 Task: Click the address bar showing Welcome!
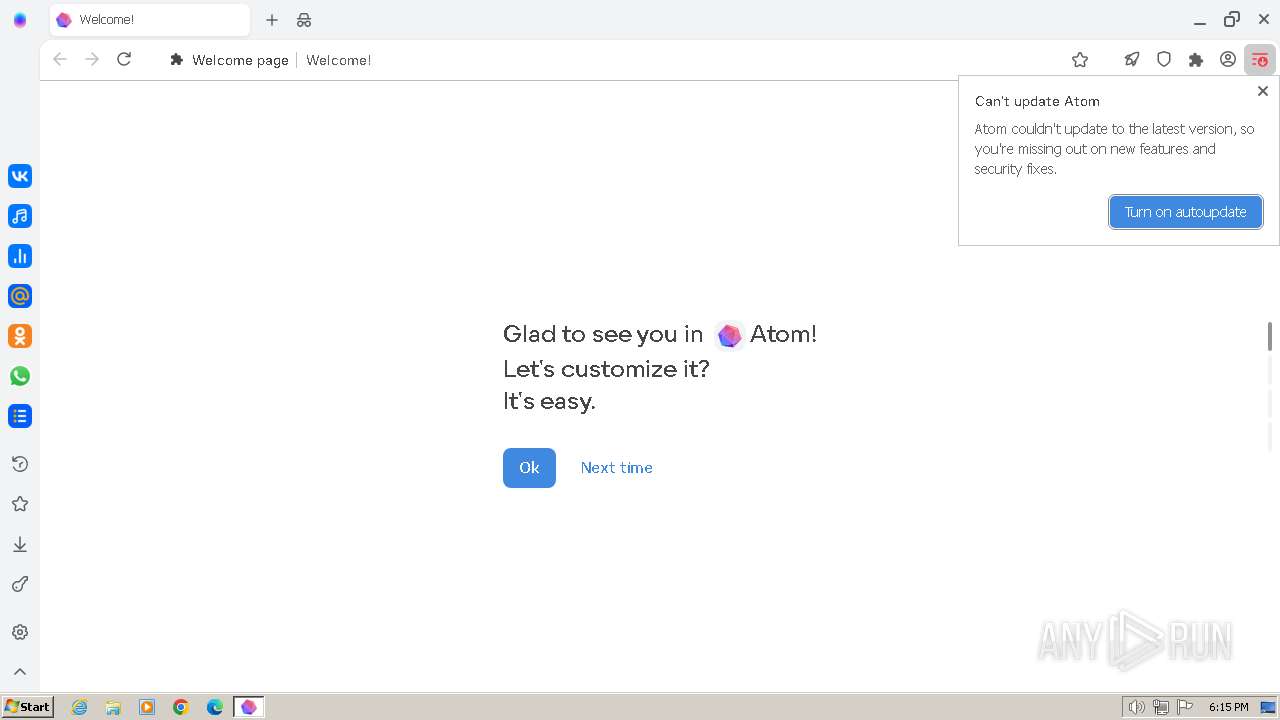point(338,60)
